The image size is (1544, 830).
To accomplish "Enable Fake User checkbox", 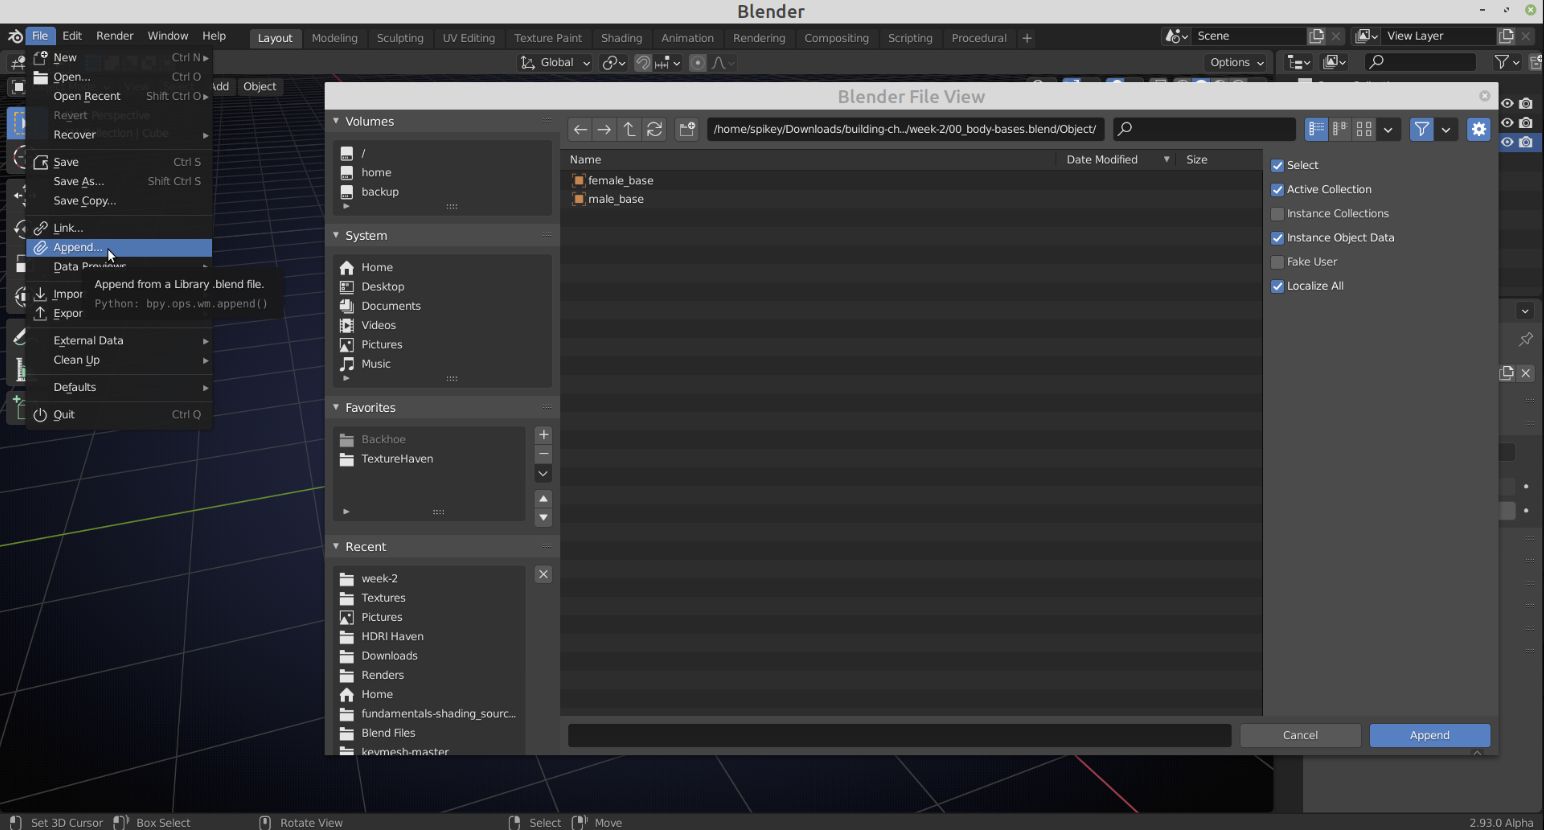I will pos(1277,262).
